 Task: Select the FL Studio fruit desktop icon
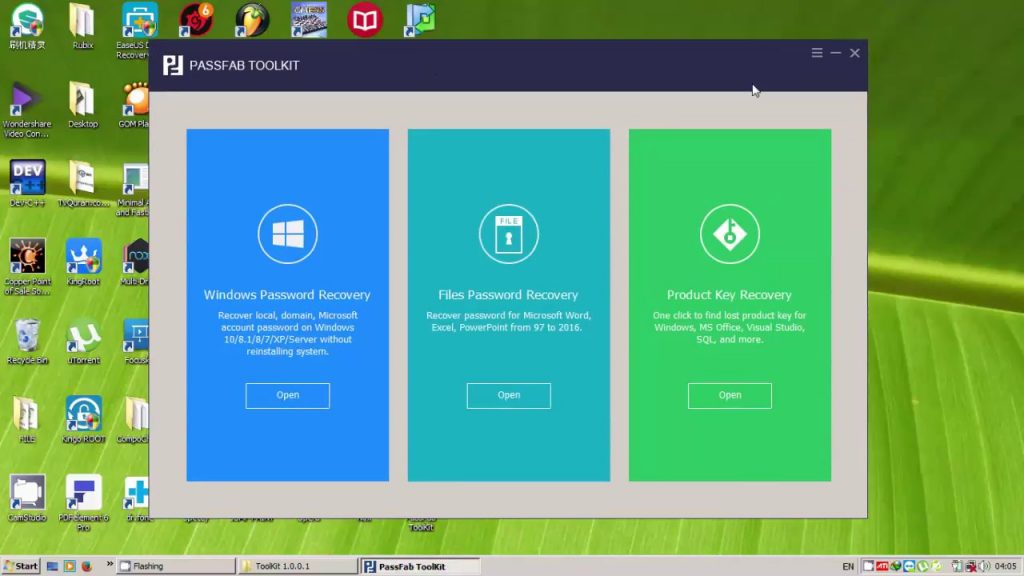tap(252, 20)
